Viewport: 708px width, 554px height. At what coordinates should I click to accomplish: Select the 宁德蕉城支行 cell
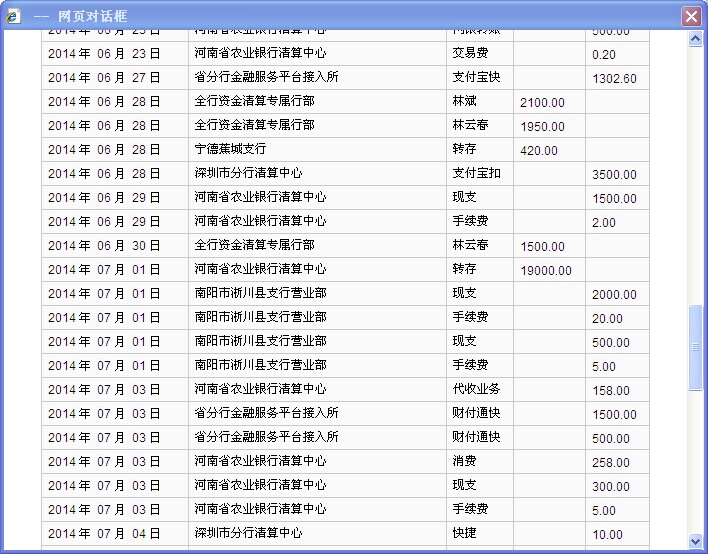coord(230,149)
